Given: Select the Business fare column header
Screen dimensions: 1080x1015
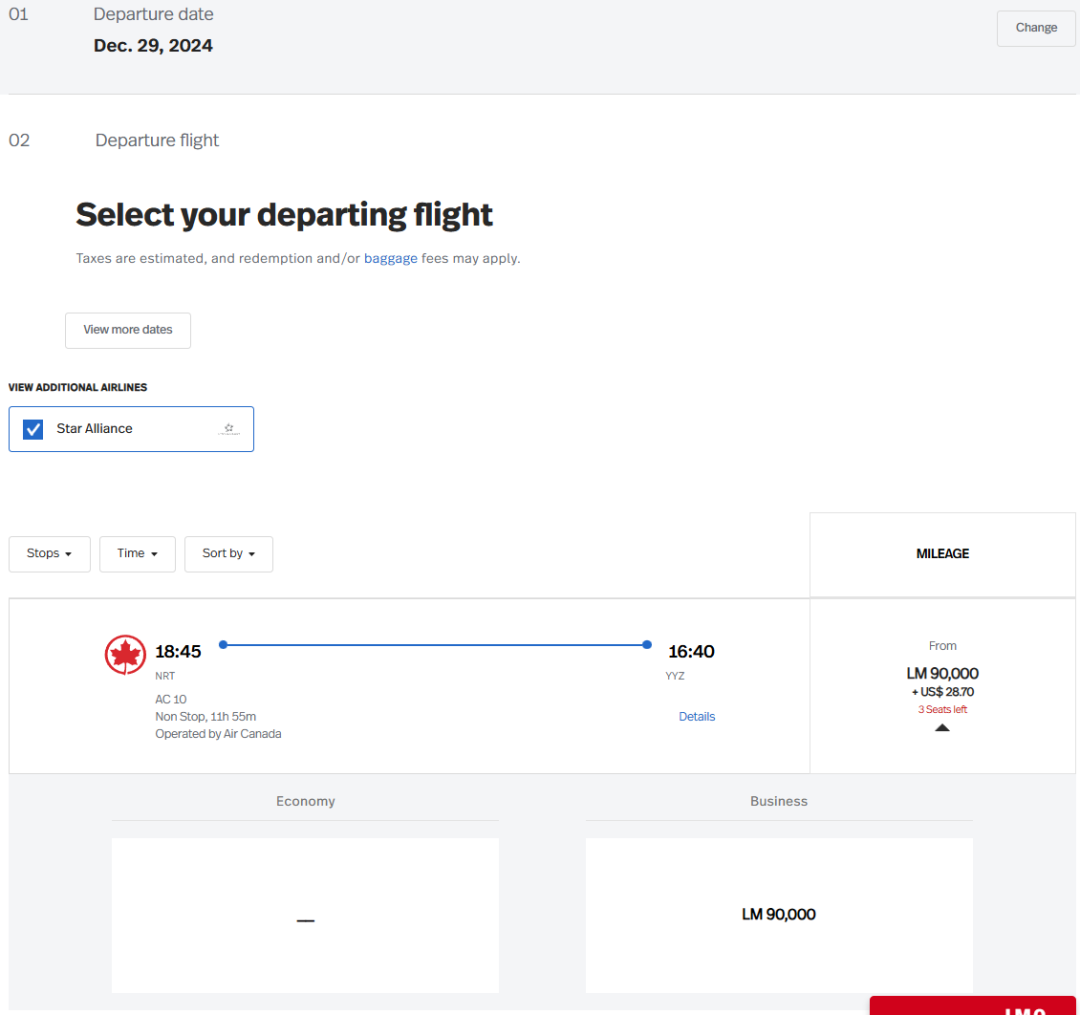Looking at the screenshot, I should [x=779, y=801].
